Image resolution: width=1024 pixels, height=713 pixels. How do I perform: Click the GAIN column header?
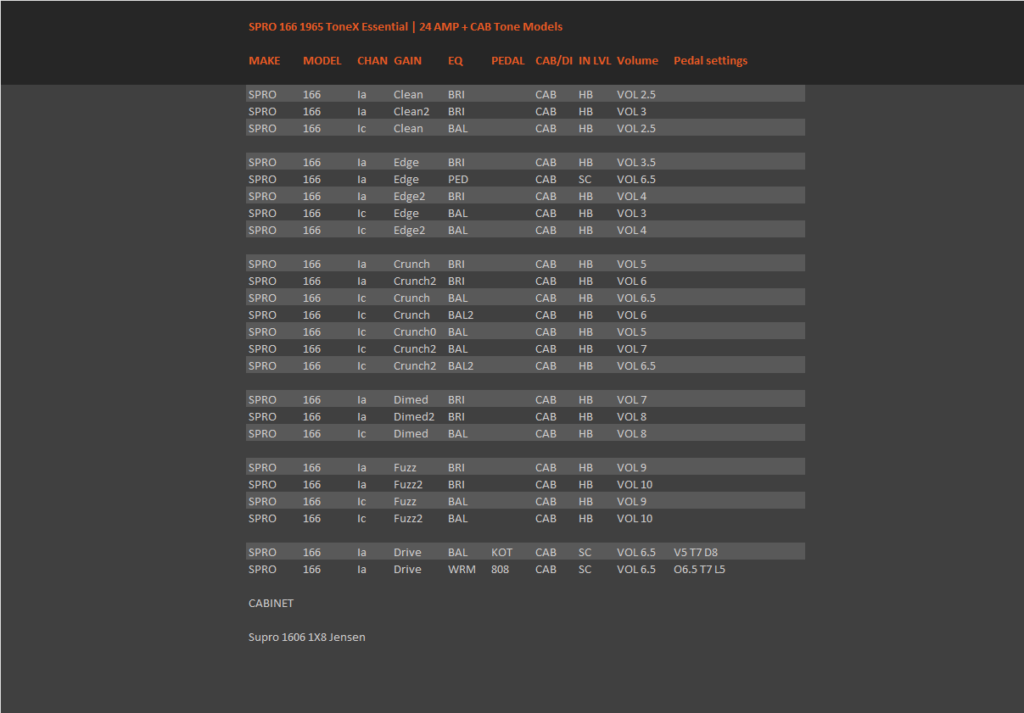(x=408, y=61)
